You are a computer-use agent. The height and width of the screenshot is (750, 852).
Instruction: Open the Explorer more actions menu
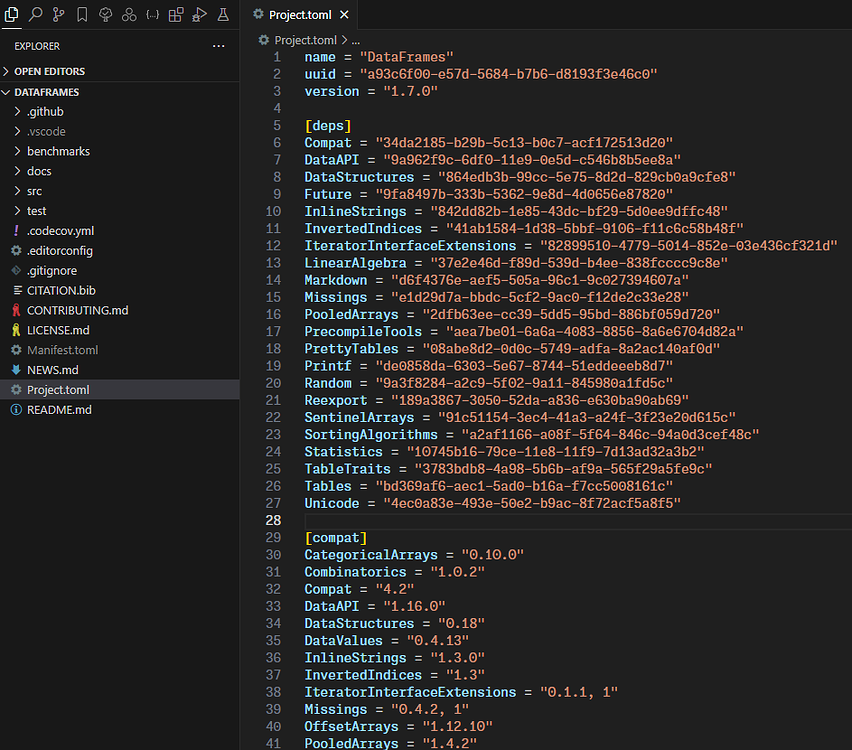tap(219, 45)
